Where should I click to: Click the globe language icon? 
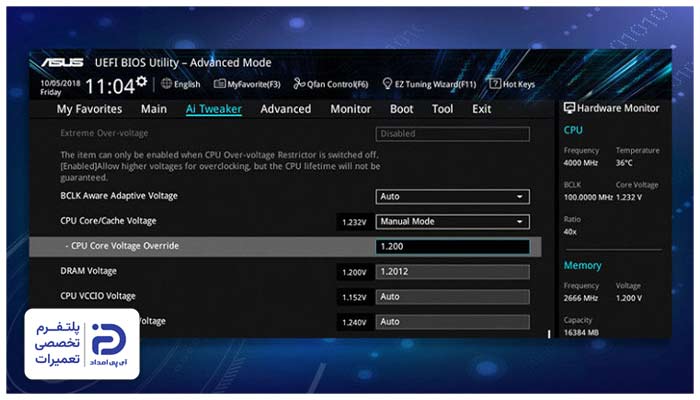pos(167,83)
